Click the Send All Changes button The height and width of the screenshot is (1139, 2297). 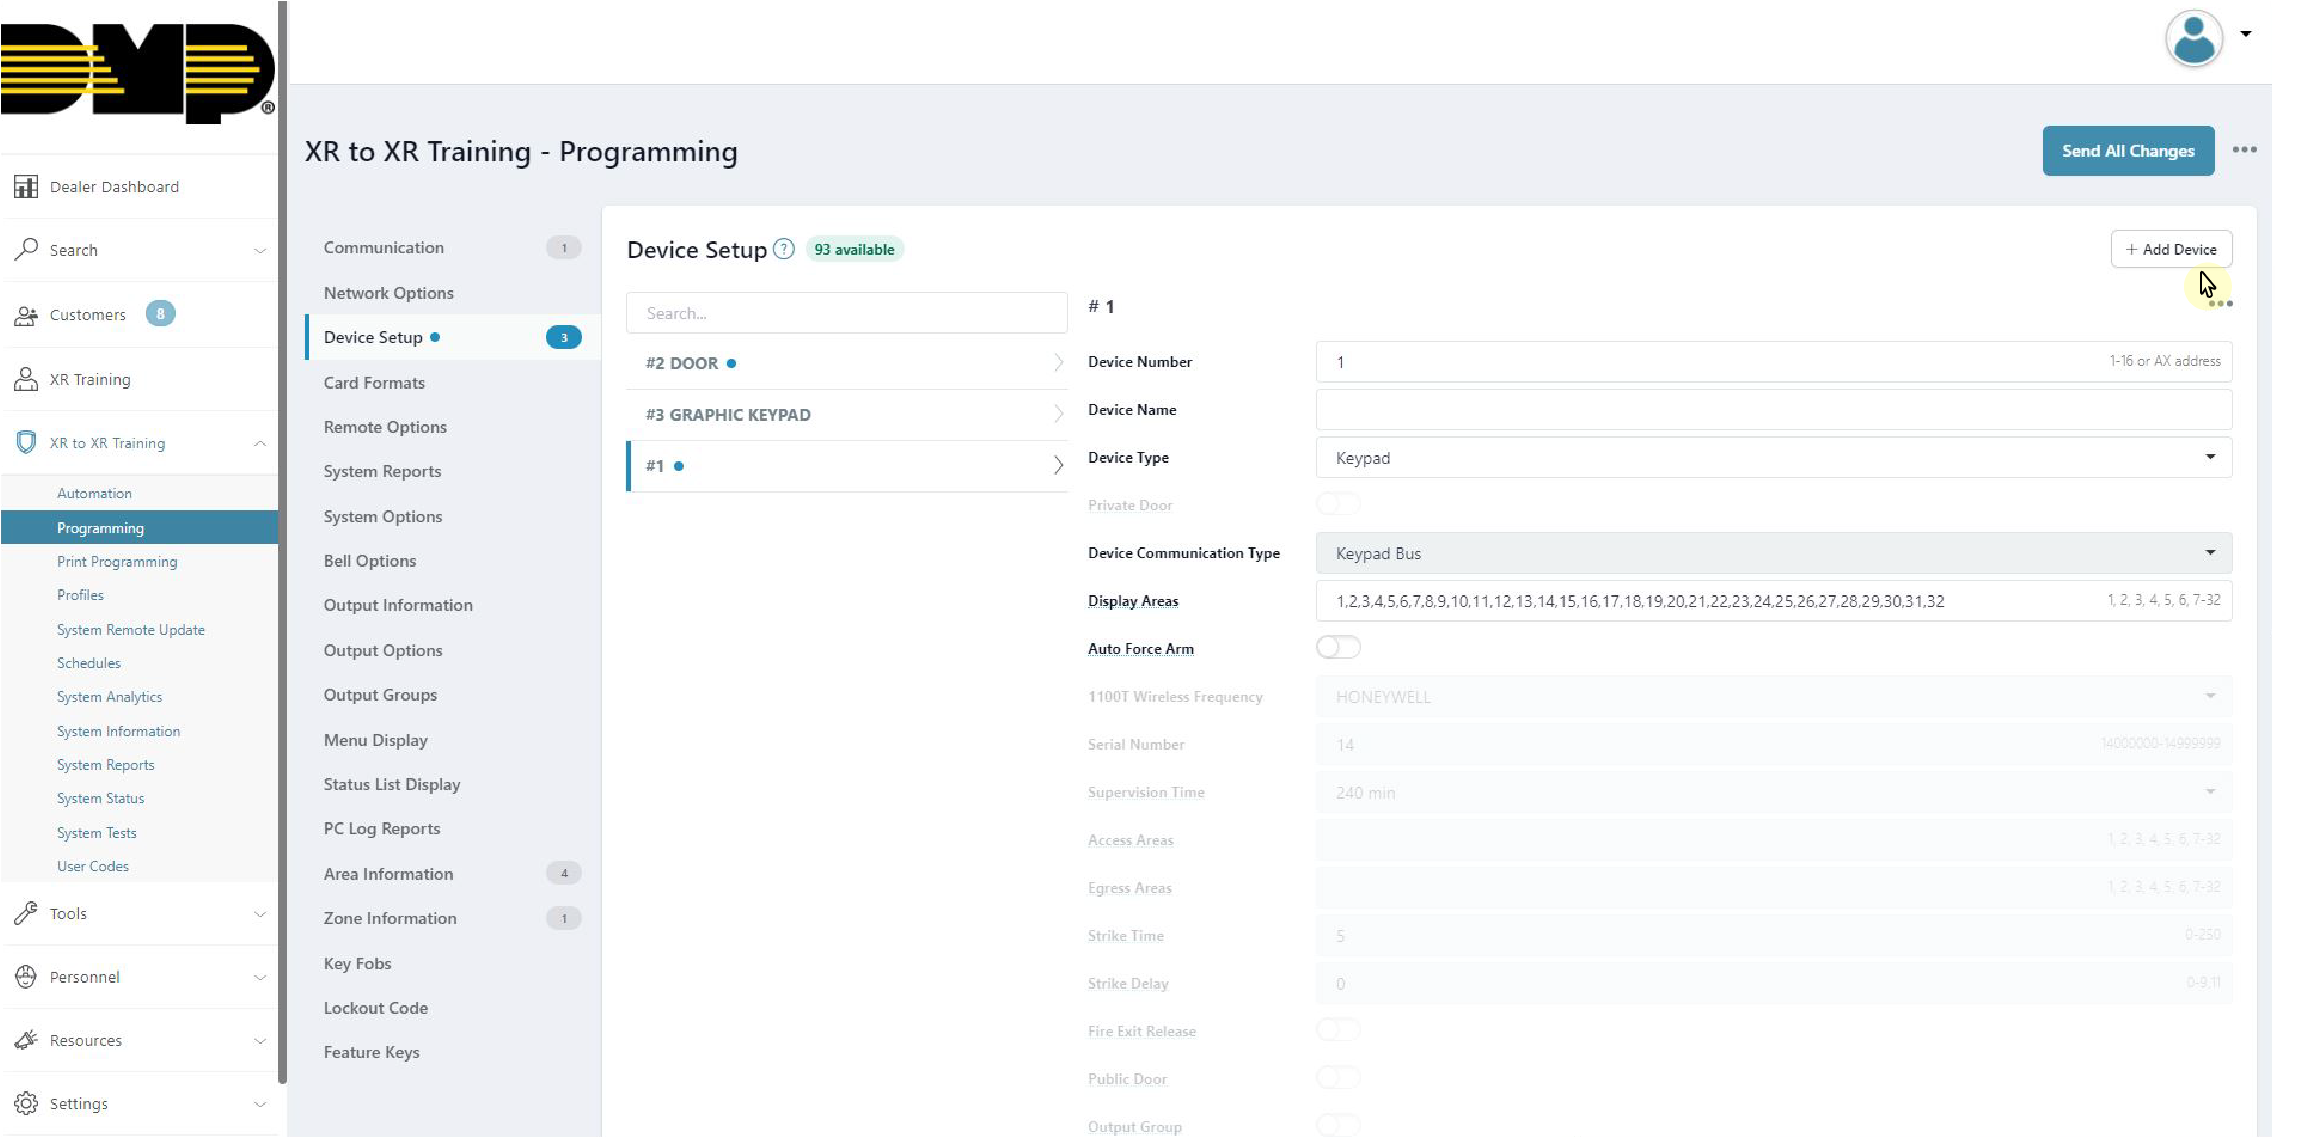click(x=2127, y=151)
